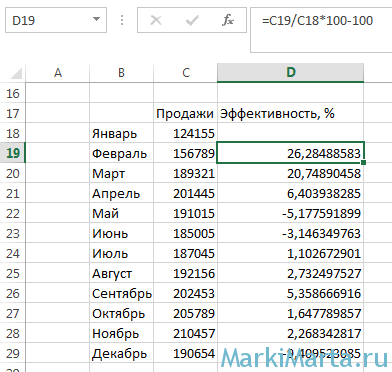Click the sales value 190654
392x372 pixels.
point(185,353)
